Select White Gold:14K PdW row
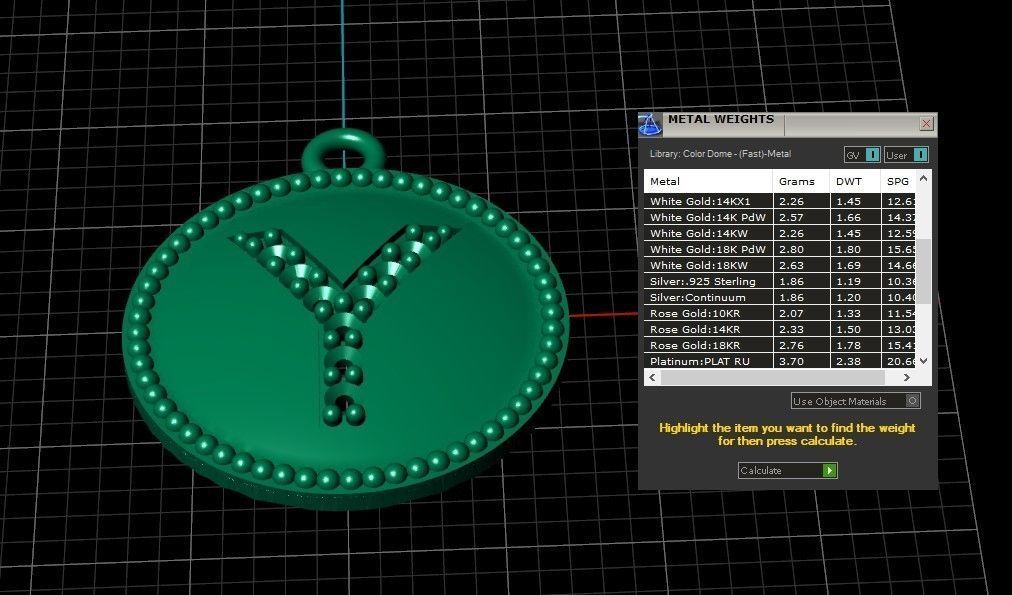 coord(779,217)
